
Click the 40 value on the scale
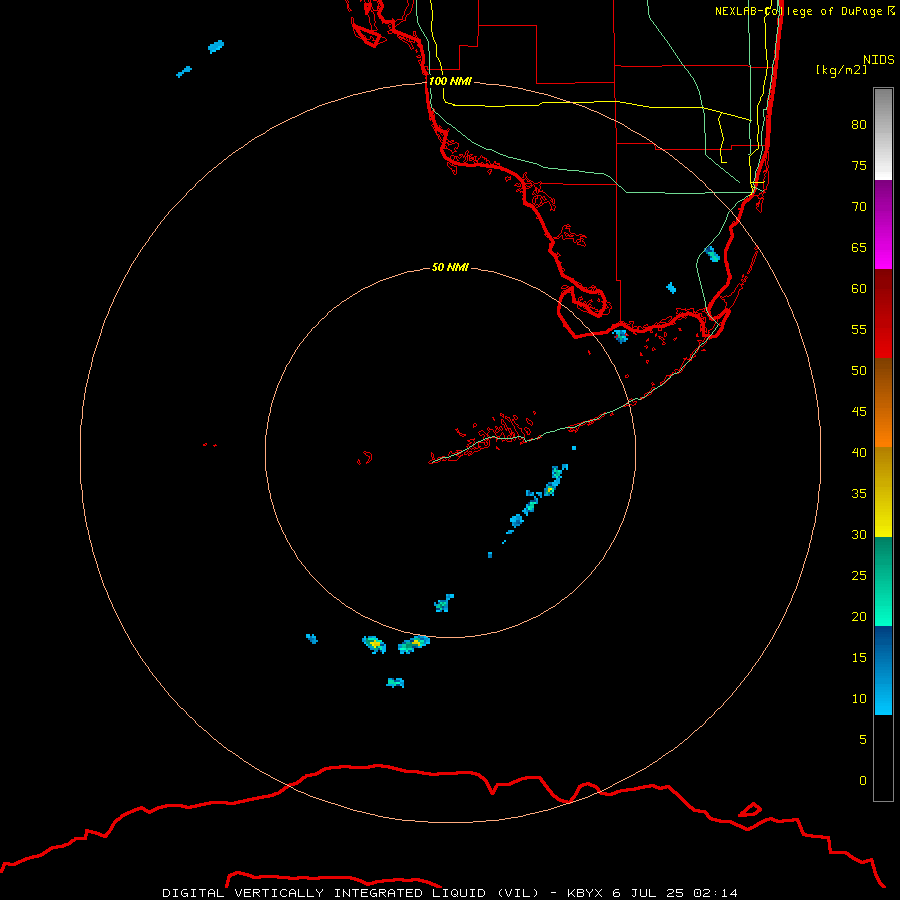[859, 452]
